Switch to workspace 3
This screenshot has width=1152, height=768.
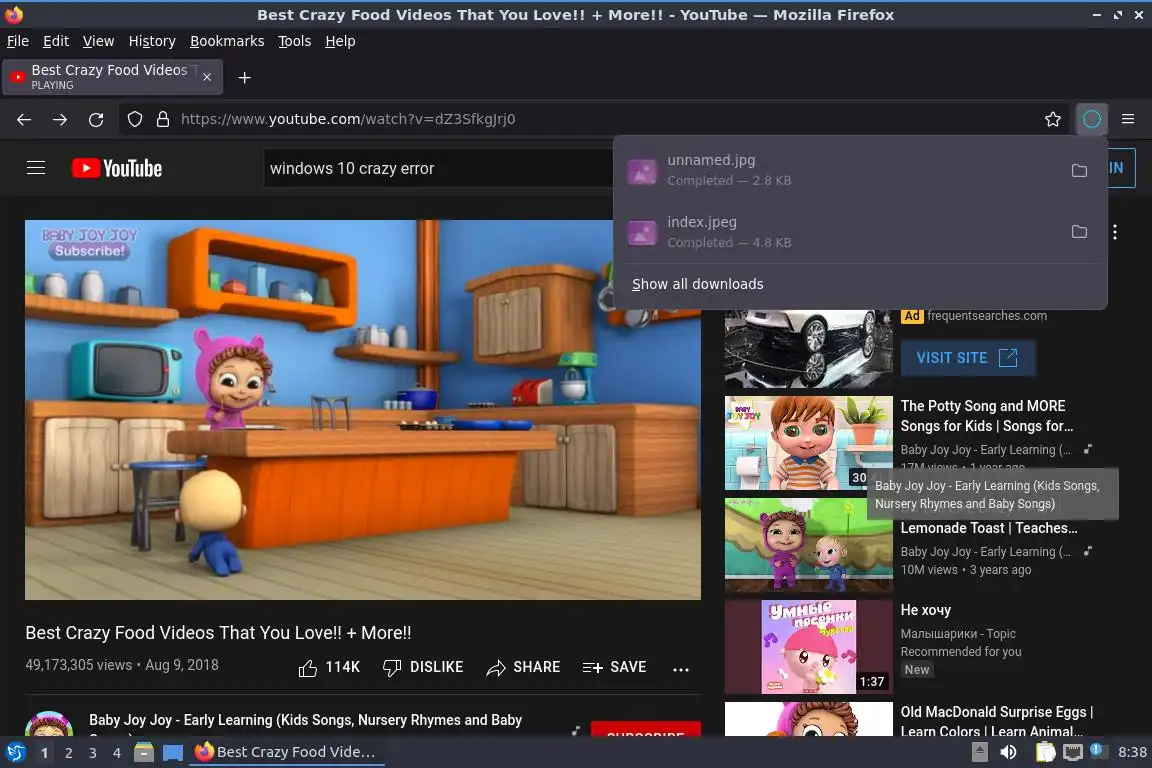93,753
